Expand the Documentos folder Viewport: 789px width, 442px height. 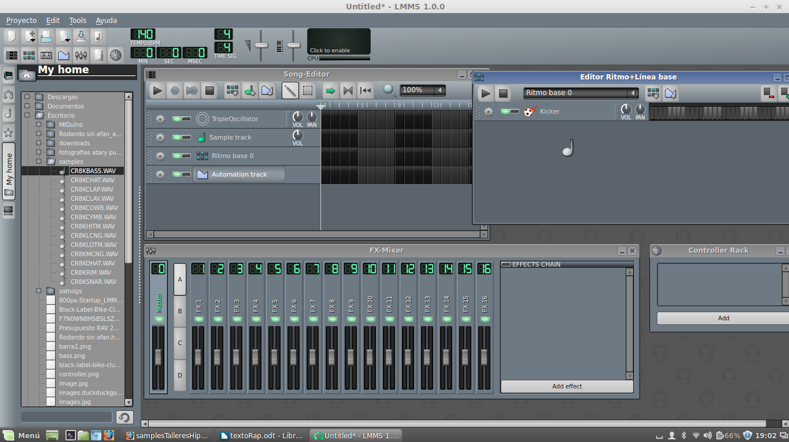(x=27, y=106)
